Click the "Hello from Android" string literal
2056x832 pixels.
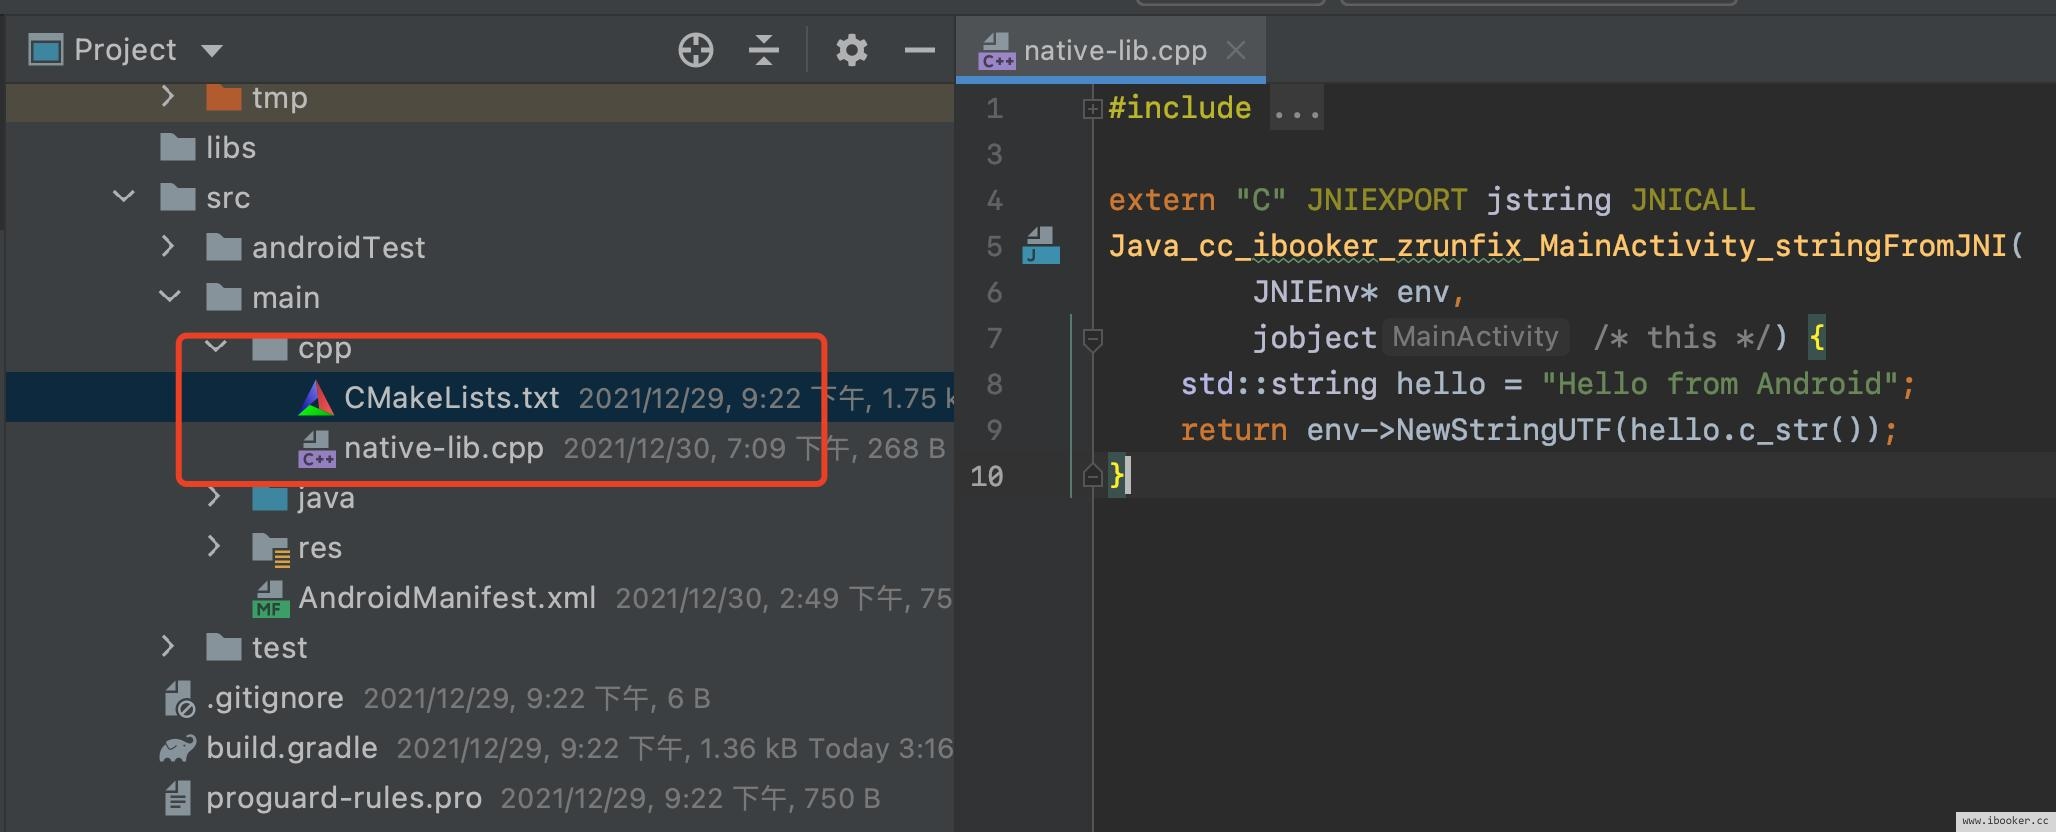coord(1719,384)
